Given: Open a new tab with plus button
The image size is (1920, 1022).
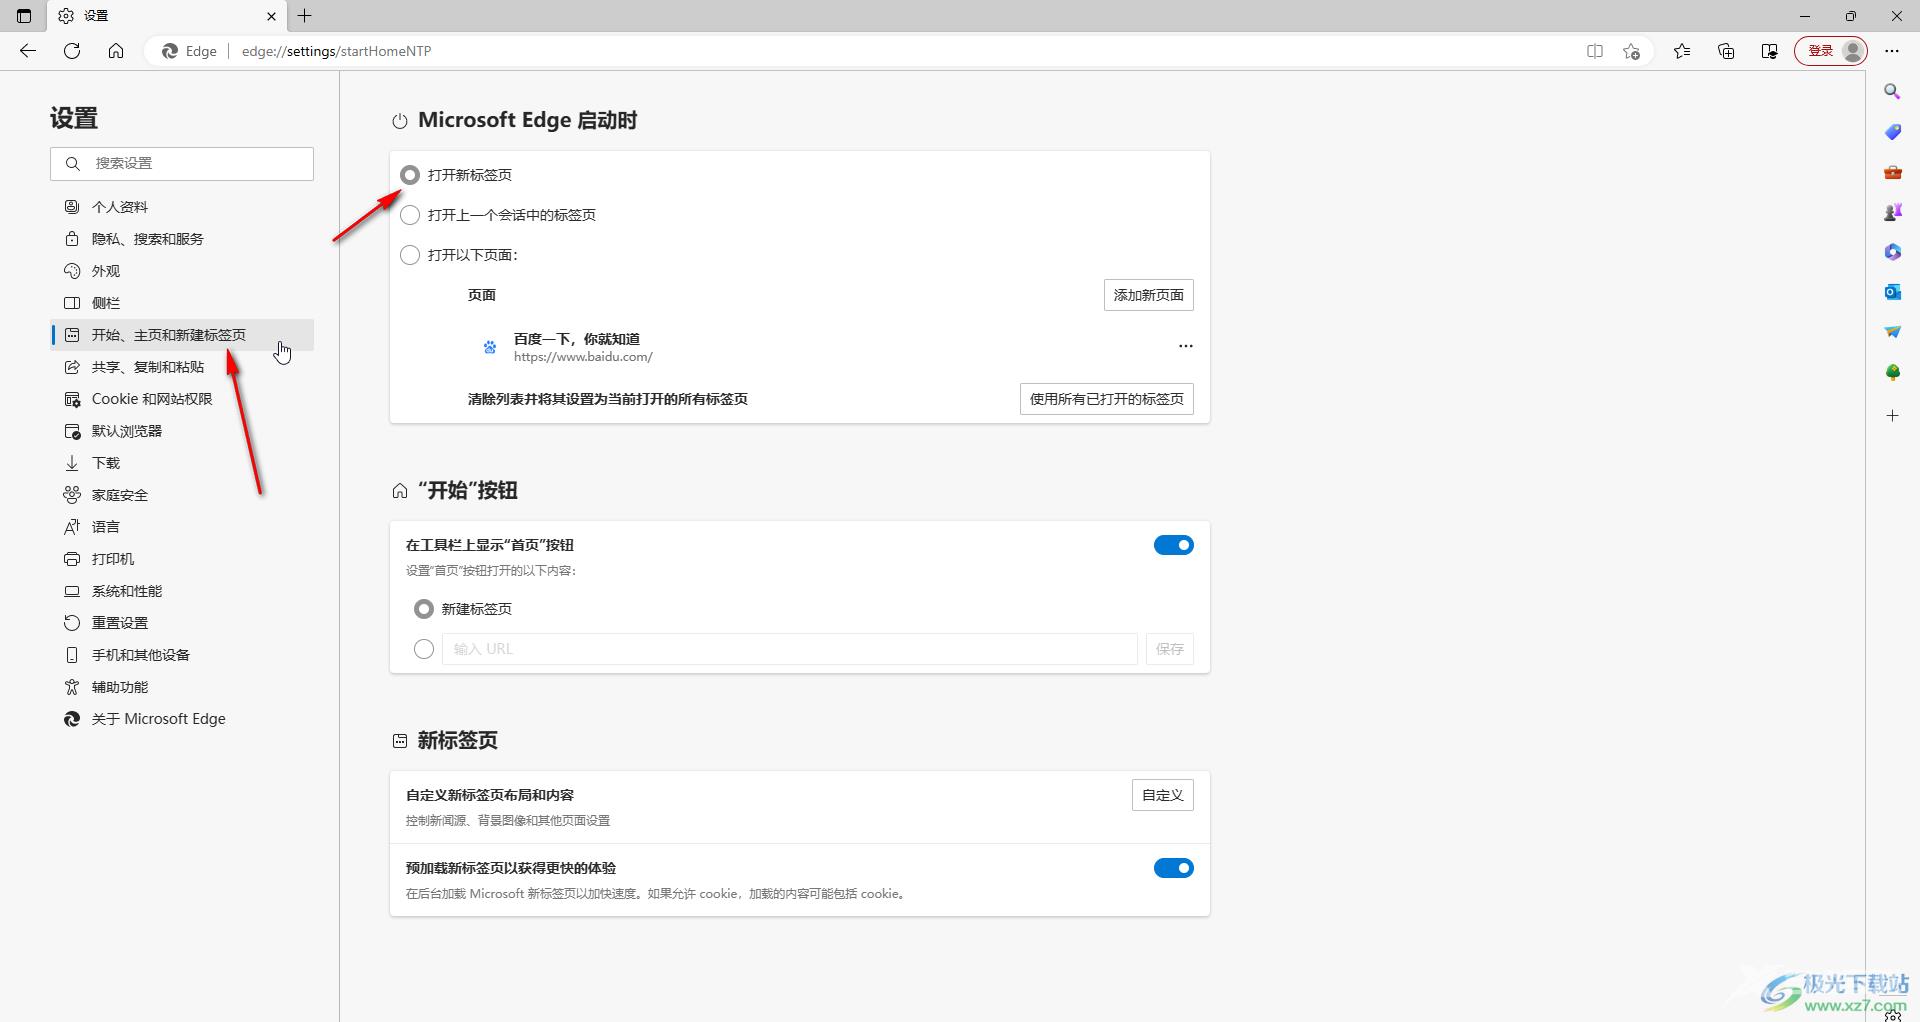Looking at the screenshot, I should tap(305, 16).
